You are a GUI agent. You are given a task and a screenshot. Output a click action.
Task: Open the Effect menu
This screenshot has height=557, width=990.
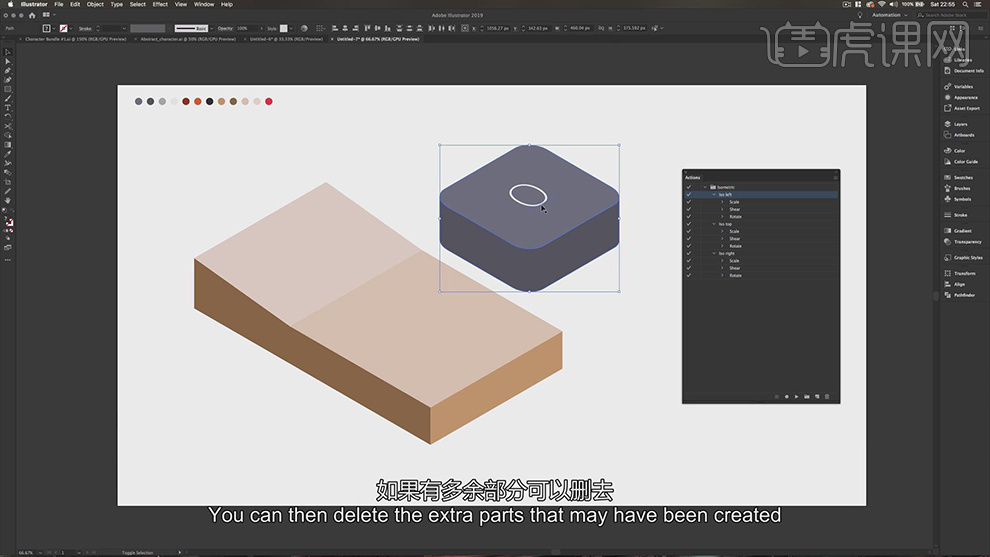click(x=160, y=4)
